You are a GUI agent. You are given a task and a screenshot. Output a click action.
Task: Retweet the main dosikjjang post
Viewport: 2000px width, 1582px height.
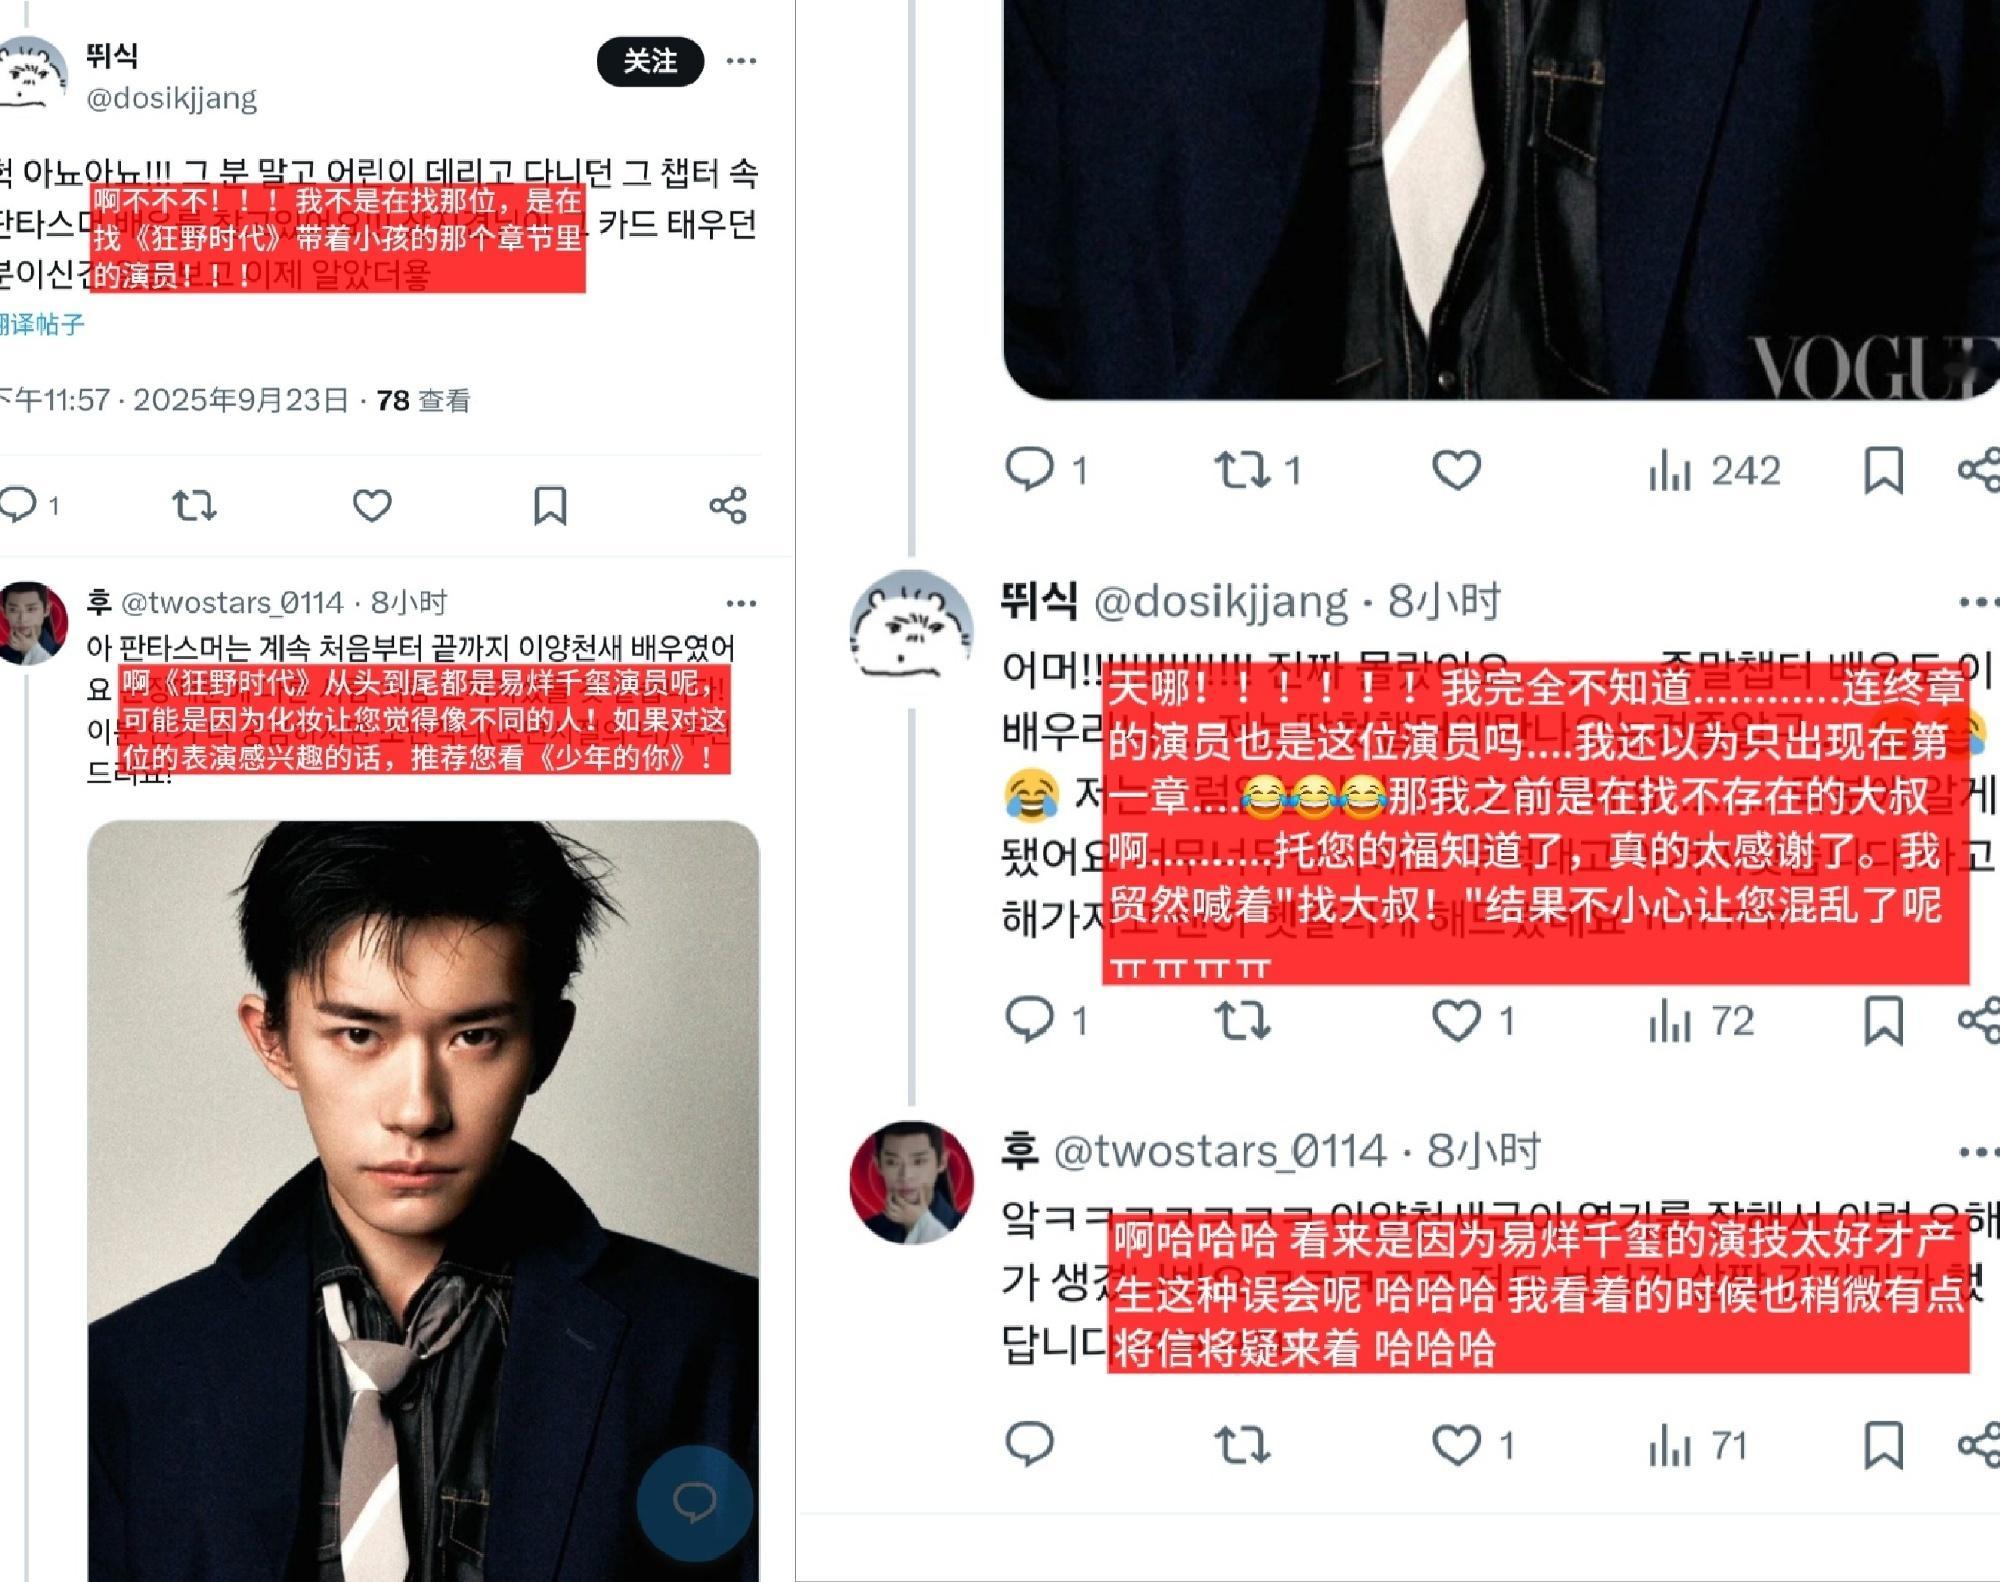(194, 505)
